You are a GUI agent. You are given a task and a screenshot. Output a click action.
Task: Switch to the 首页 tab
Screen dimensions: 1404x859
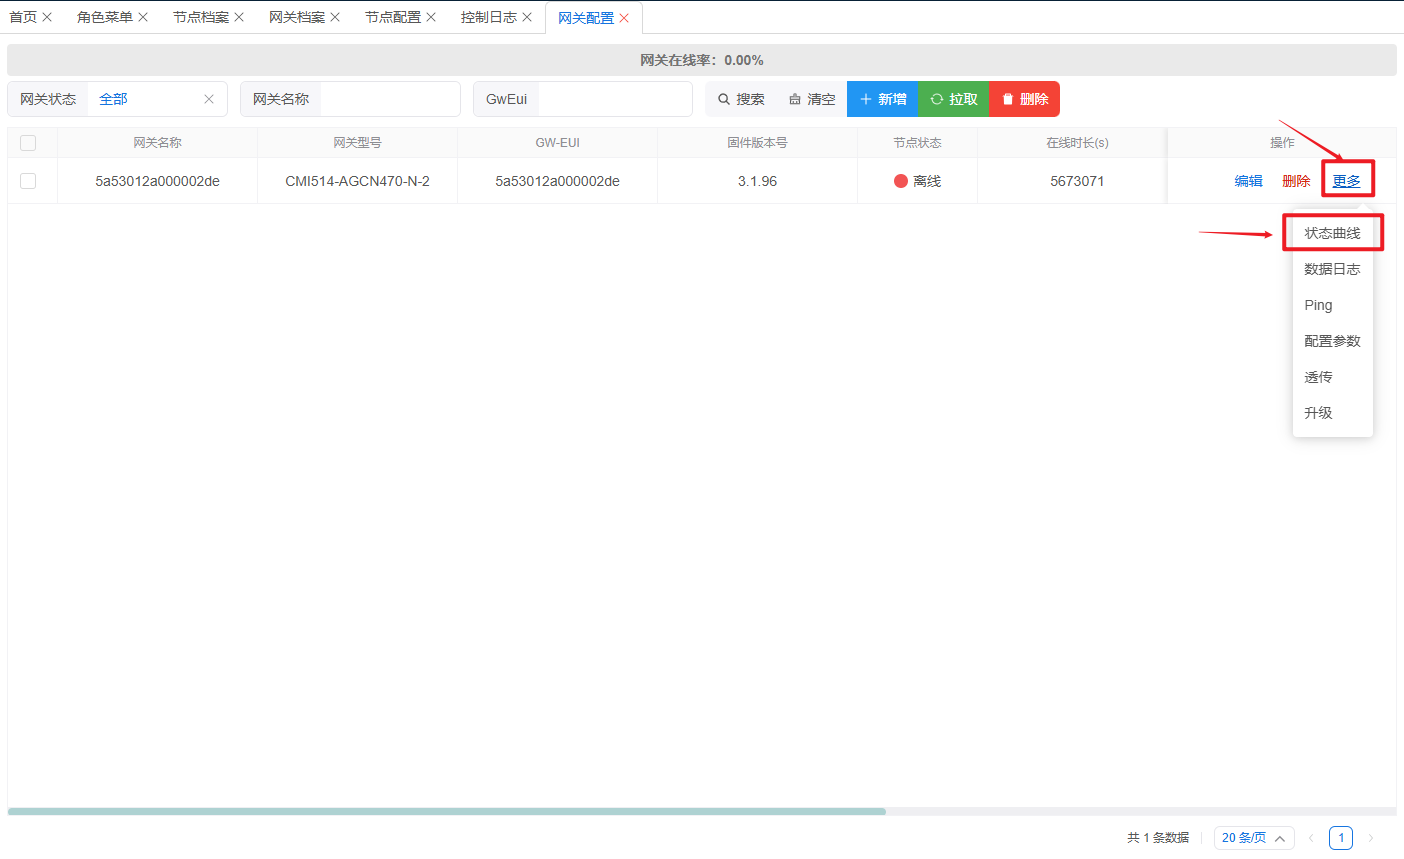tap(23, 17)
